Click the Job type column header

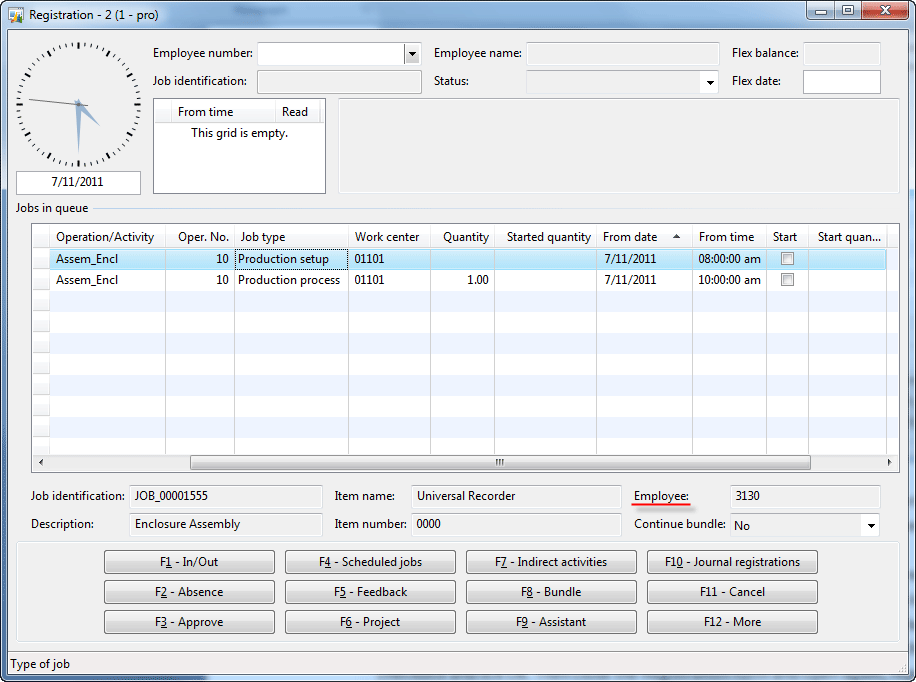tap(290, 237)
